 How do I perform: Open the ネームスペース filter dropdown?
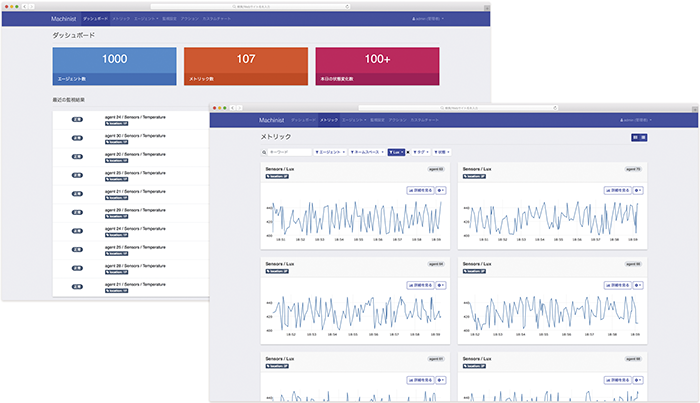[x=366, y=152]
